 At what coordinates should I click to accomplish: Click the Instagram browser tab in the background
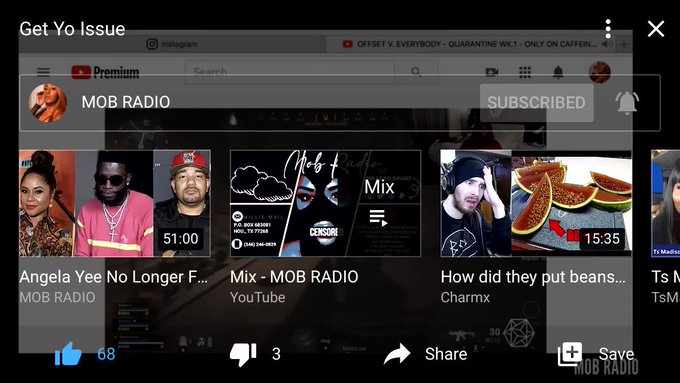coord(172,44)
